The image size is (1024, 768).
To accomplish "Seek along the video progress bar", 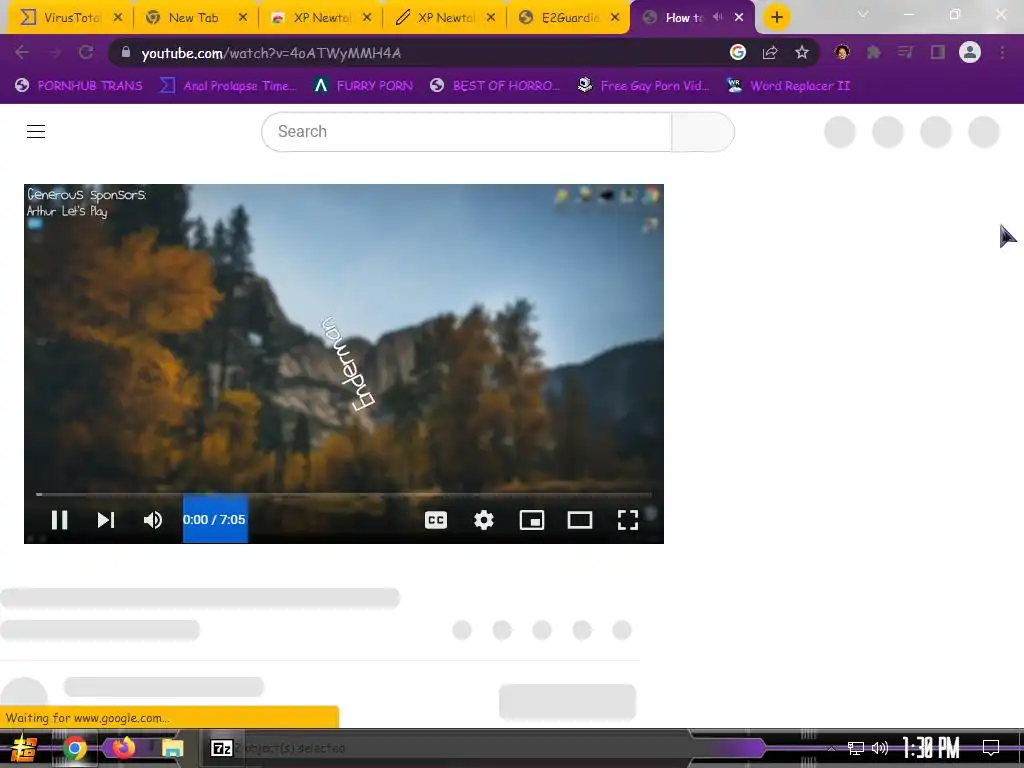I will click(344, 494).
